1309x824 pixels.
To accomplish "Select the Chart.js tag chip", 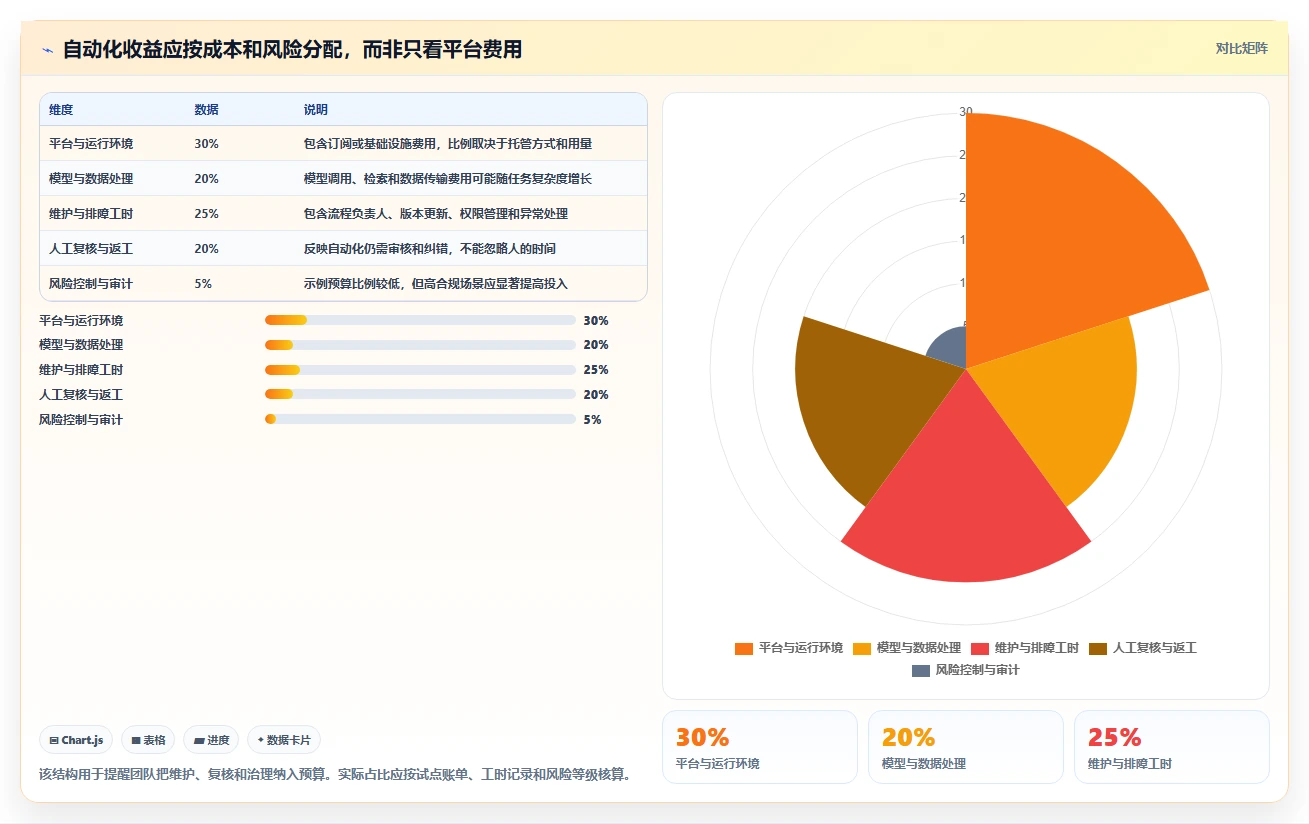I will point(77,740).
